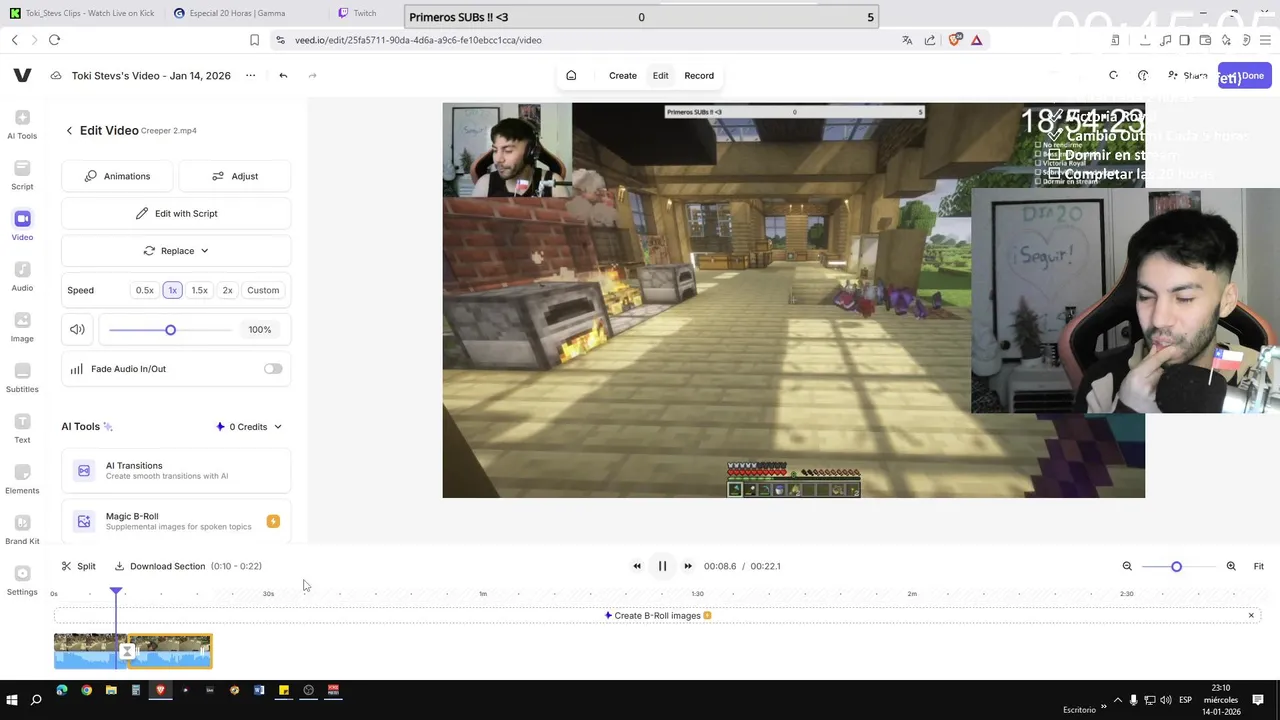Switch to Toki_Stevs Clips Kick browser tab
1280x720 pixels.
click(83, 14)
